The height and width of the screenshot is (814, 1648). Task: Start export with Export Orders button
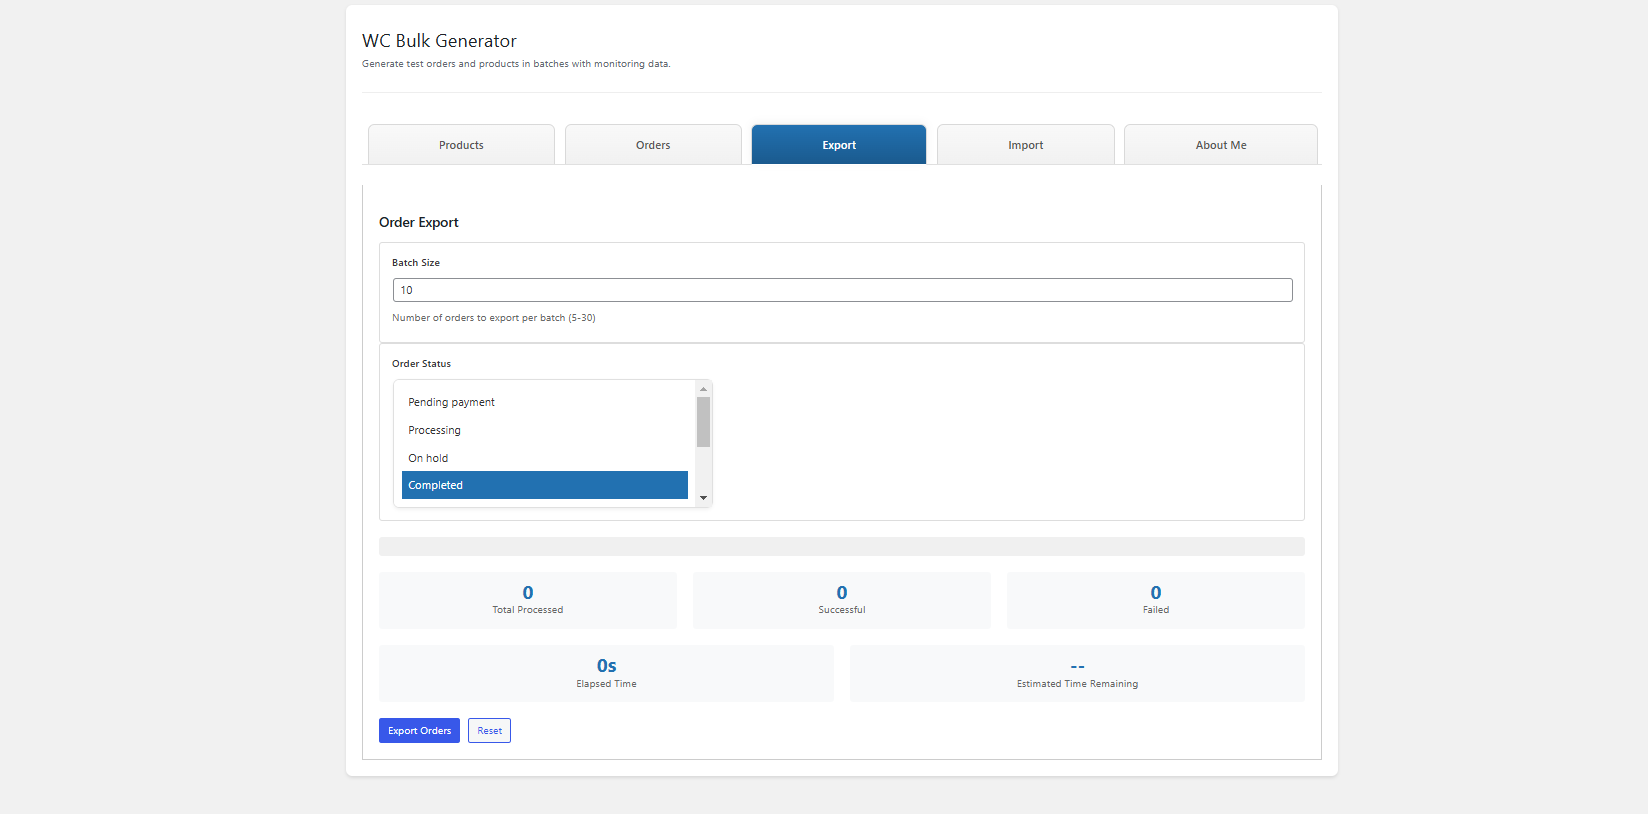point(419,731)
